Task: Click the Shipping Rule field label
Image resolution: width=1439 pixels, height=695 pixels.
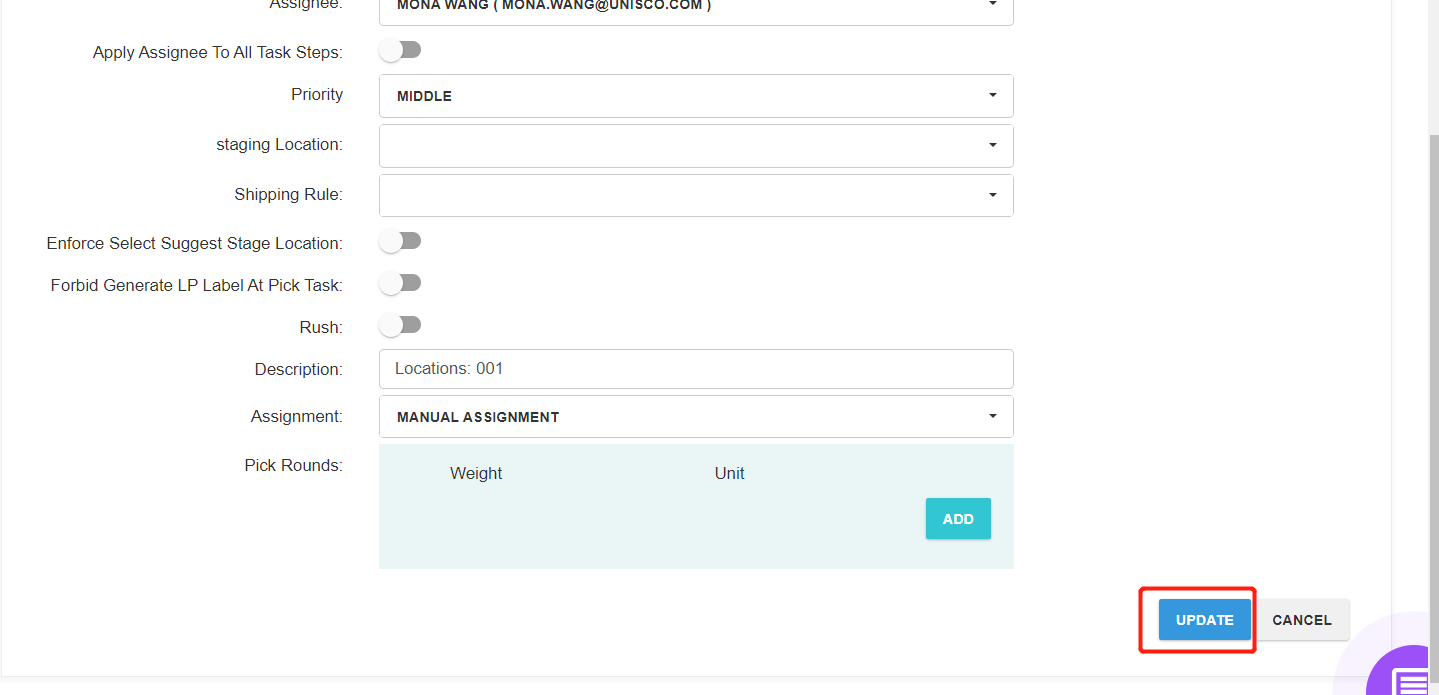Action: (288, 194)
